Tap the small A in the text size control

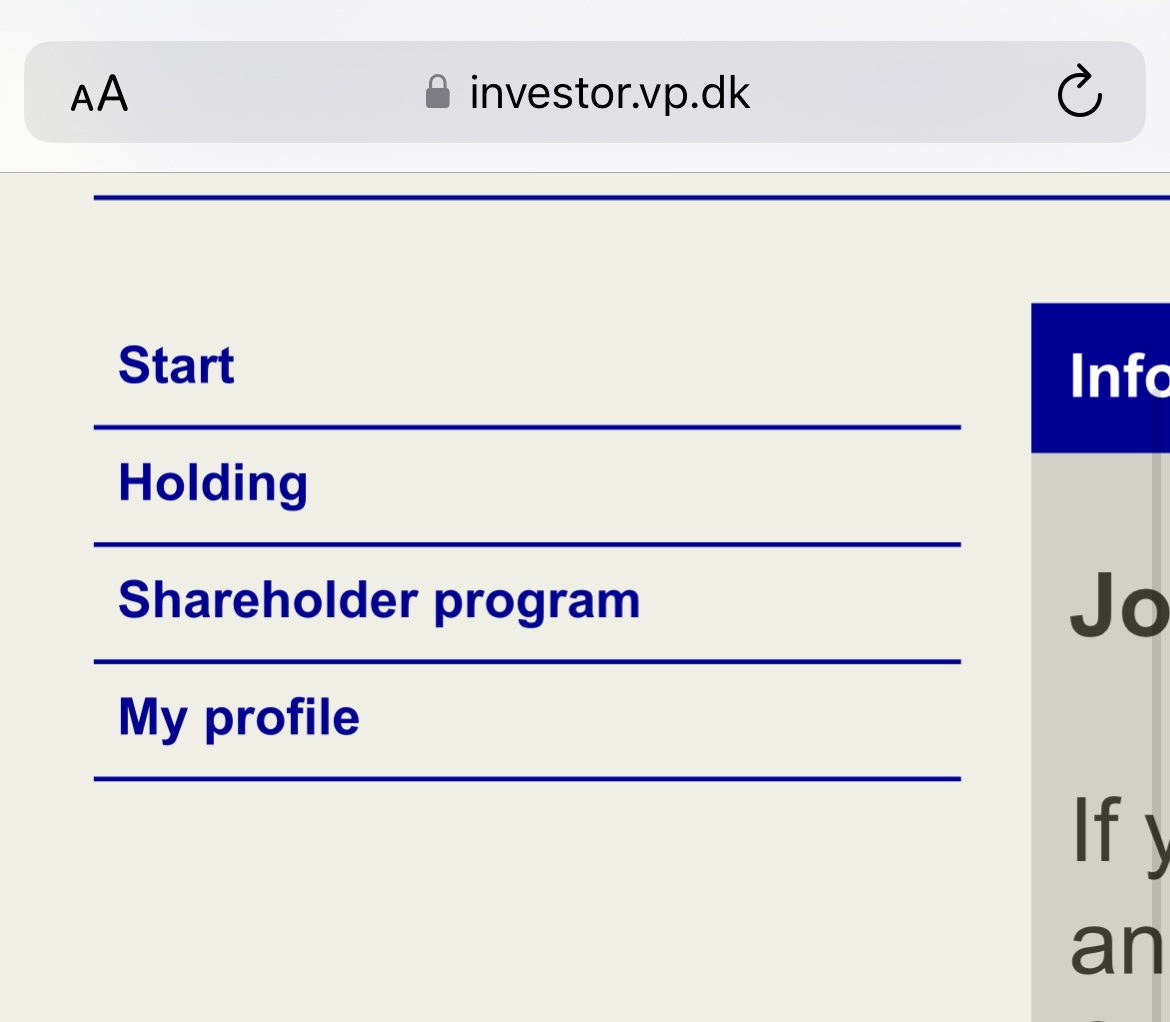[82, 99]
